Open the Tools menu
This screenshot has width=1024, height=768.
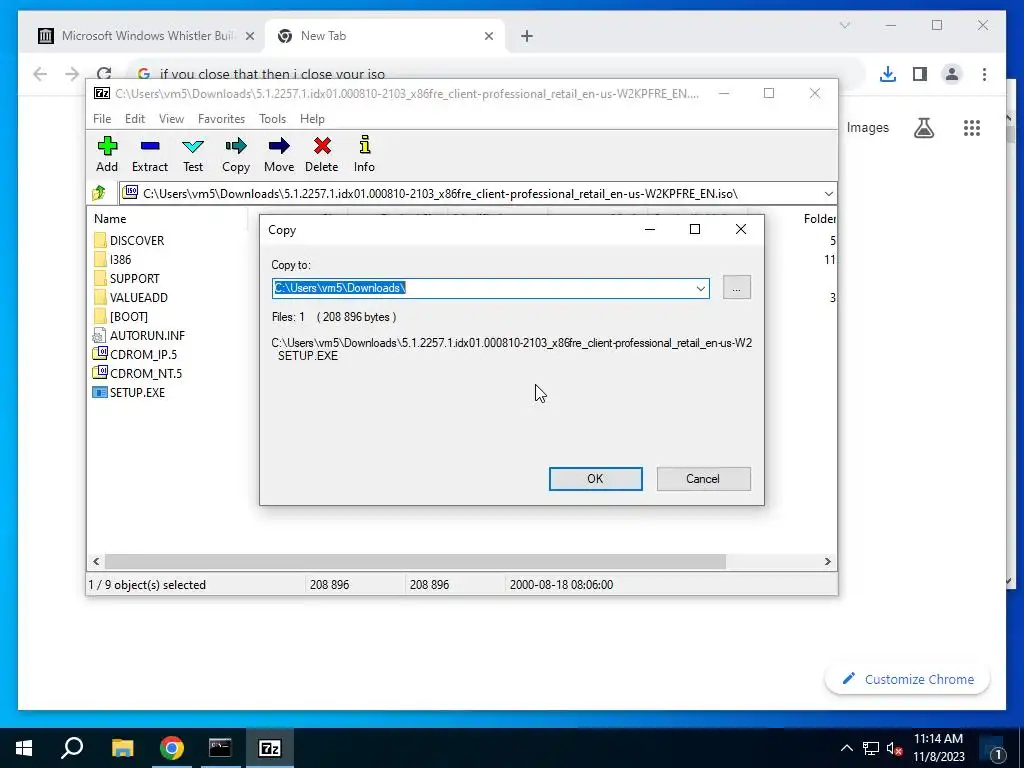pos(272,119)
